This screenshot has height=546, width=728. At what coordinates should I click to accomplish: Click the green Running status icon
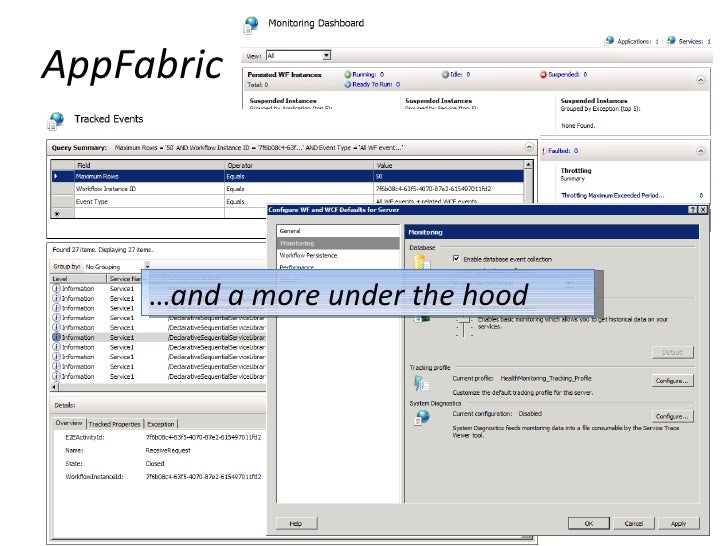pos(347,74)
